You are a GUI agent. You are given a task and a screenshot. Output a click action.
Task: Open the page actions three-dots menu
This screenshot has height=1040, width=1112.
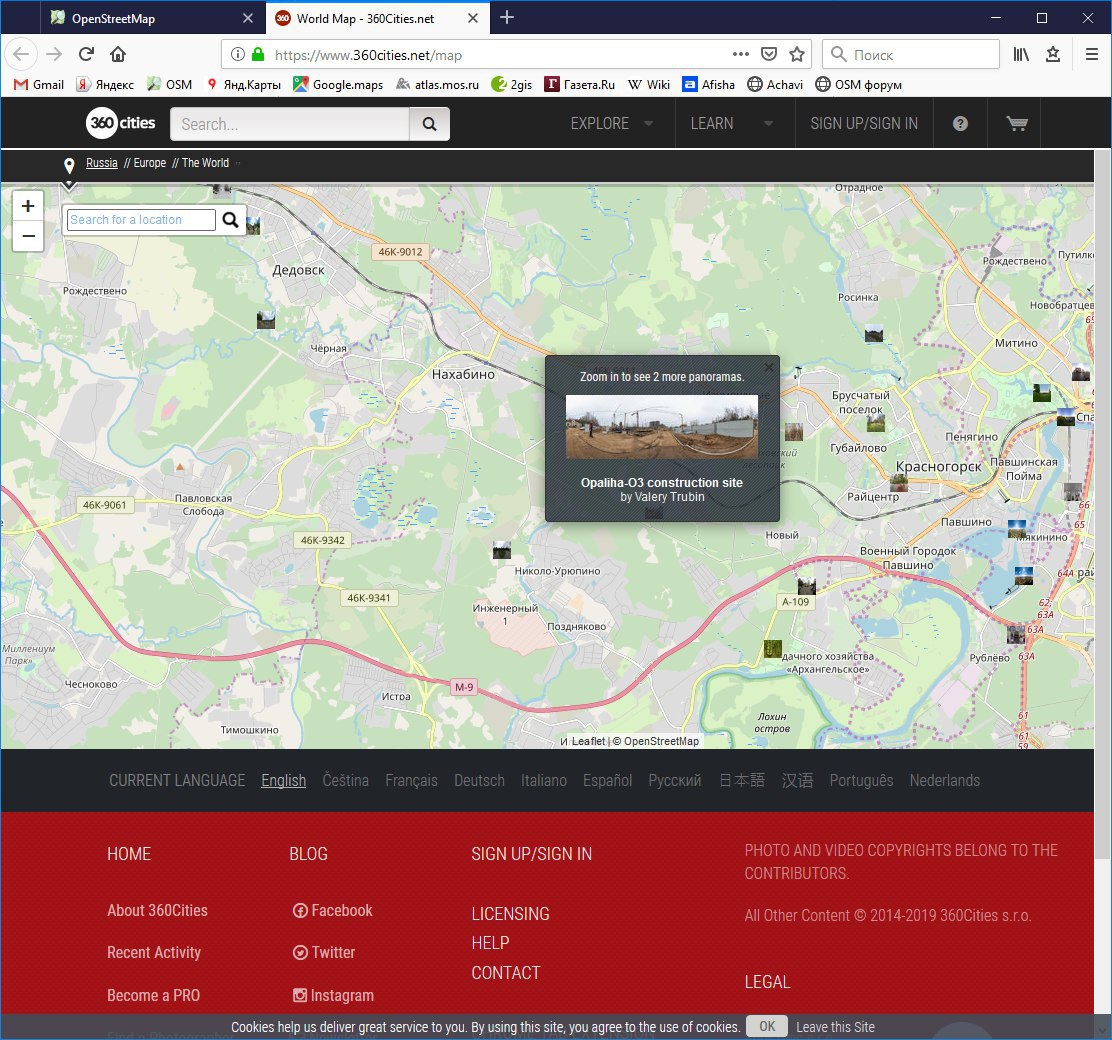point(740,54)
